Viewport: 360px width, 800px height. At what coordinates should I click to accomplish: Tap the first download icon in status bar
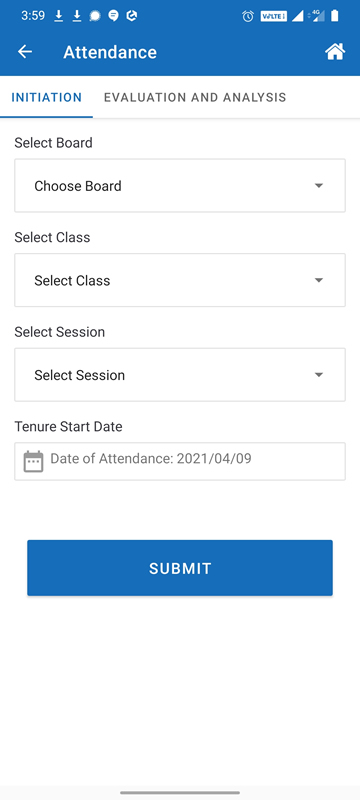[59, 16]
